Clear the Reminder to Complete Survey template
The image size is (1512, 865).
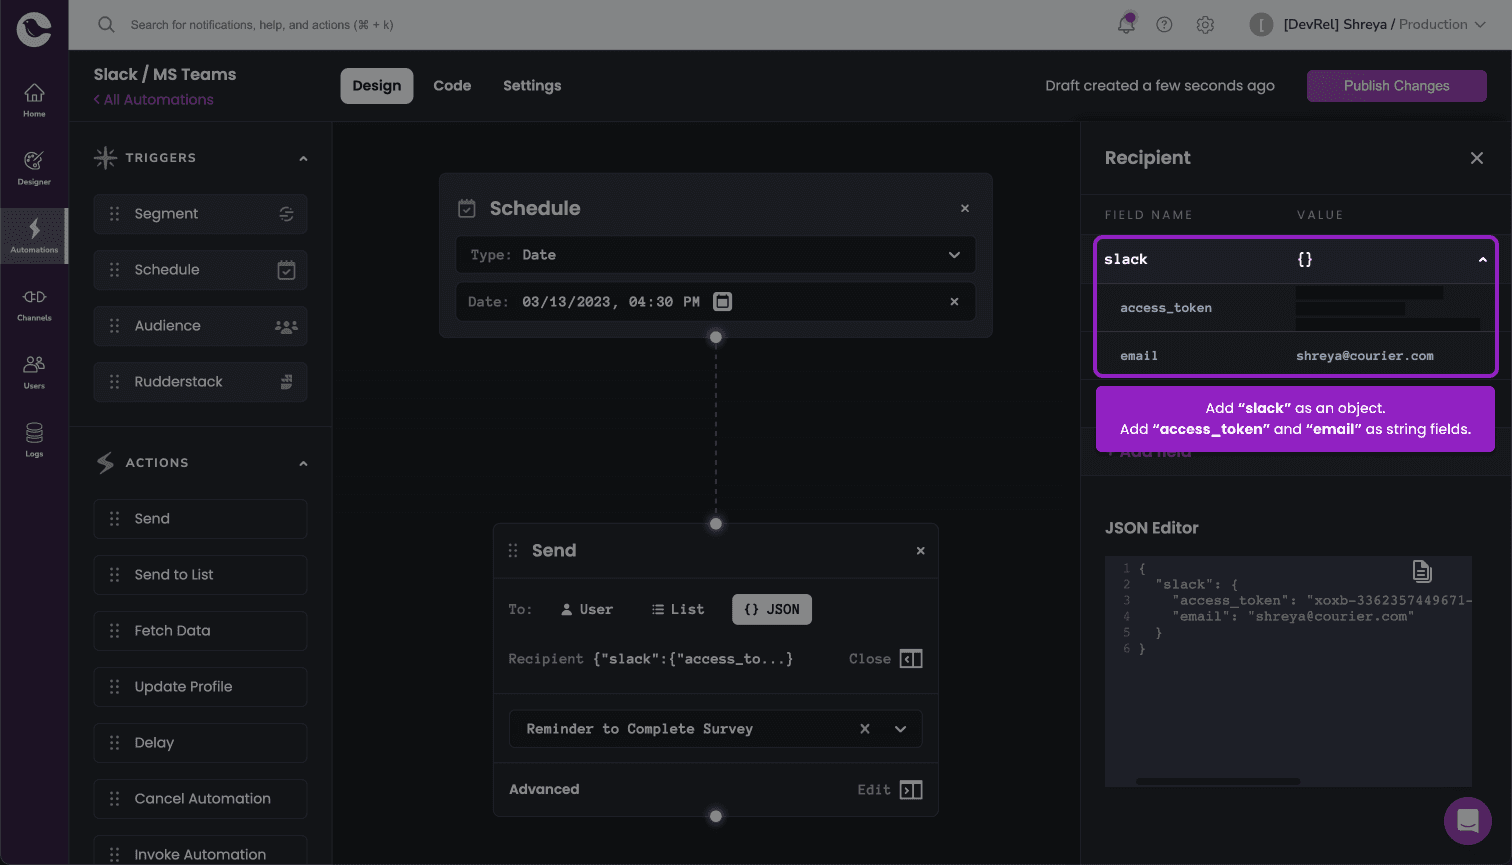click(x=865, y=728)
